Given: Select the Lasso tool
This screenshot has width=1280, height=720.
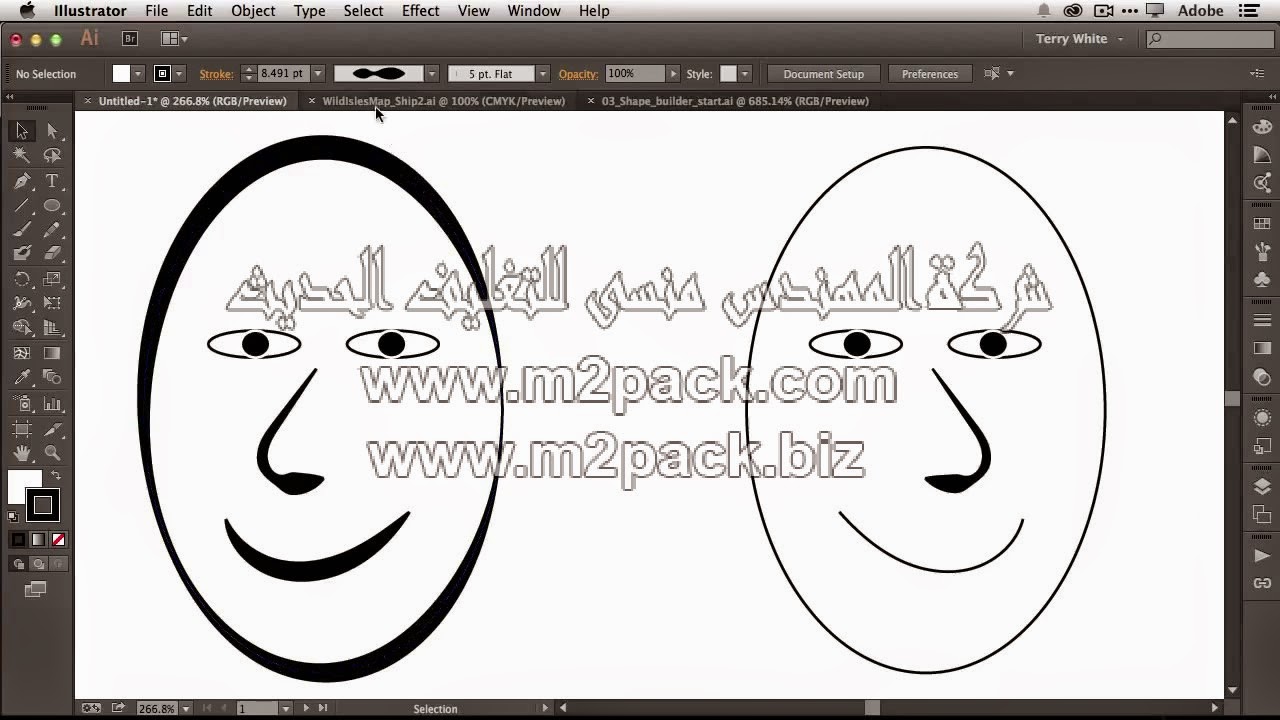Looking at the screenshot, I should pos(52,156).
